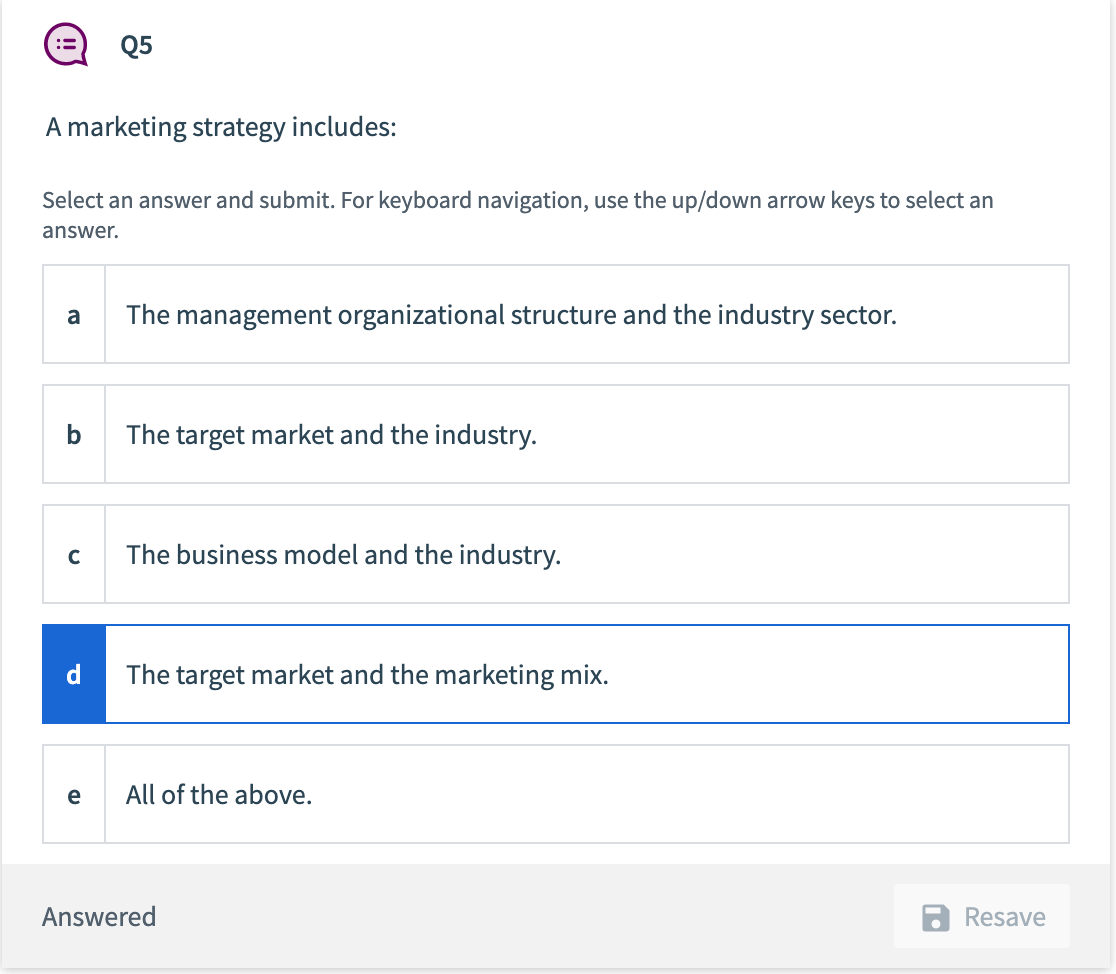Select answer option a
The height and width of the screenshot is (974, 1116).
tap(556, 314)
